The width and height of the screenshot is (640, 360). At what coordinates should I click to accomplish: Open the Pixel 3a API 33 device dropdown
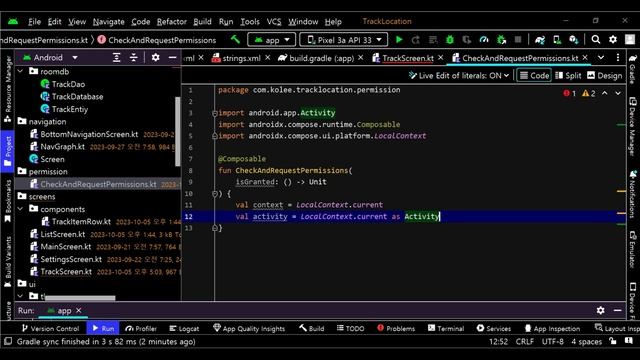pos(344,40)
